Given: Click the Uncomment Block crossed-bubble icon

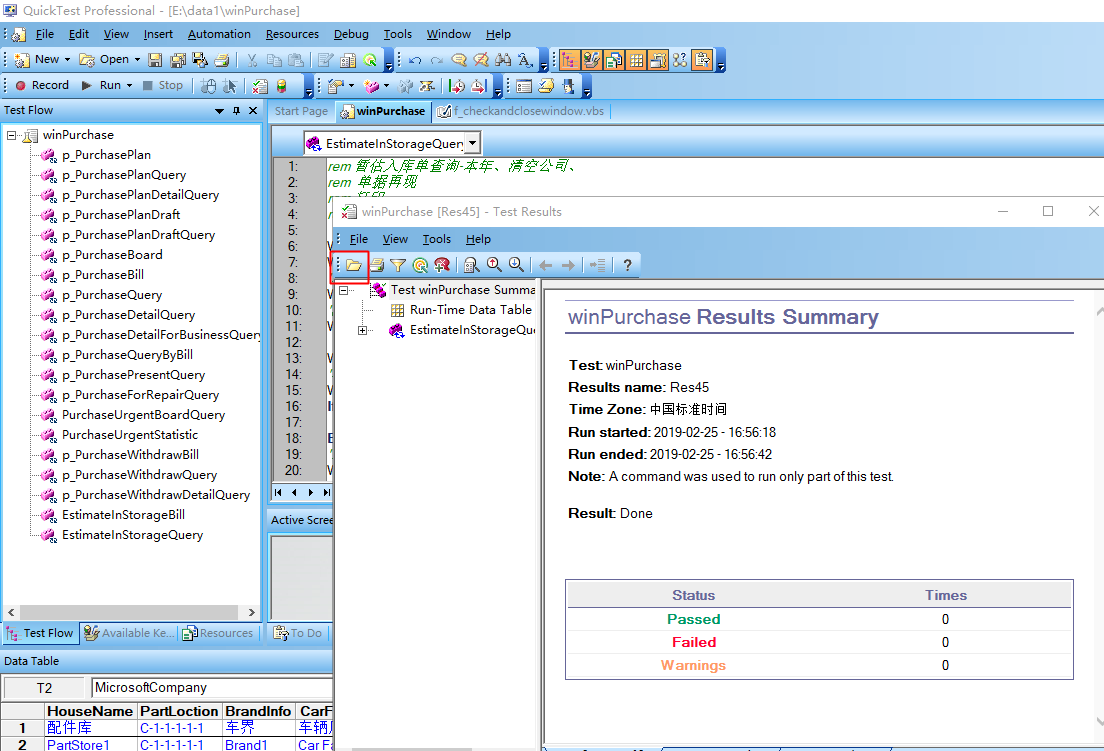Looking at the screenshot, I should tap(481, 60).
